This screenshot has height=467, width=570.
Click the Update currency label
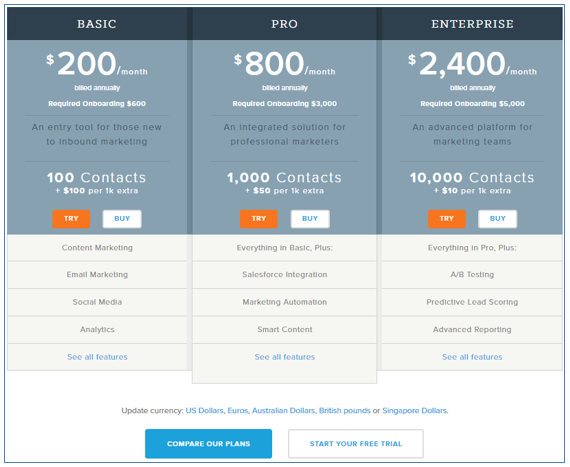[152, 411]
